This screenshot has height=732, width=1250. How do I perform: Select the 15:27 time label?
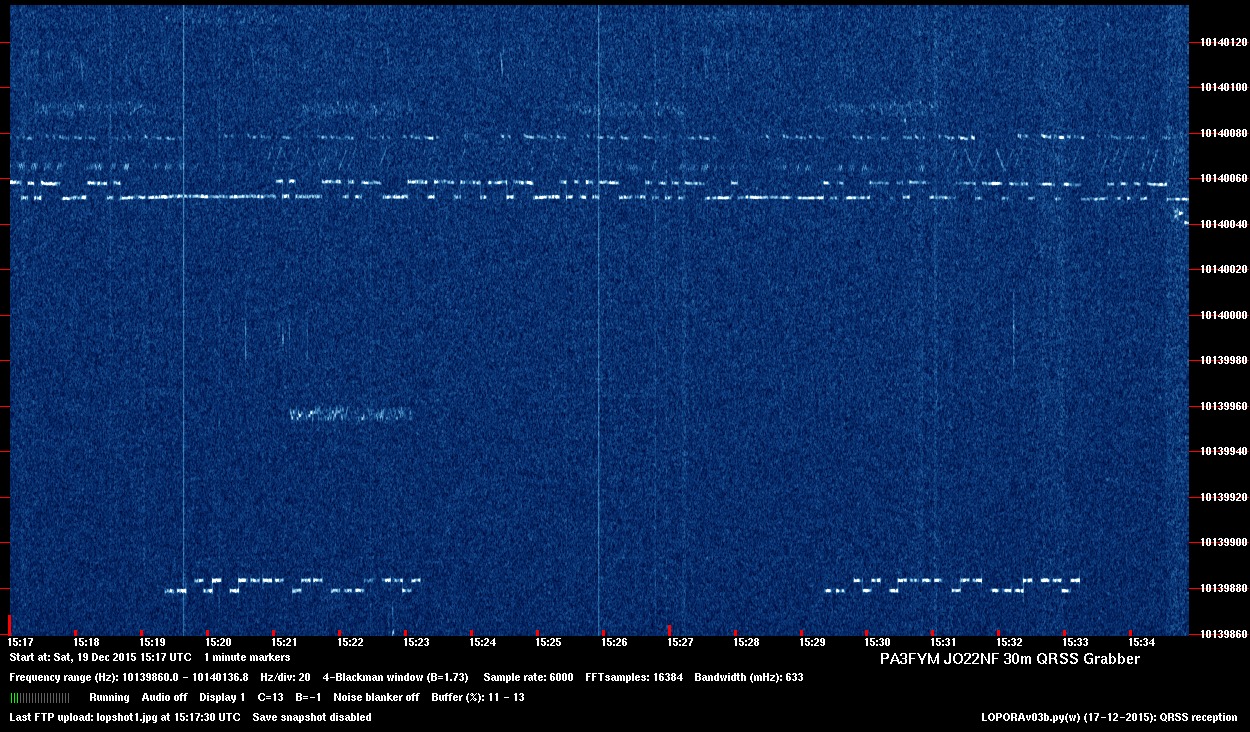coord(680,642)
